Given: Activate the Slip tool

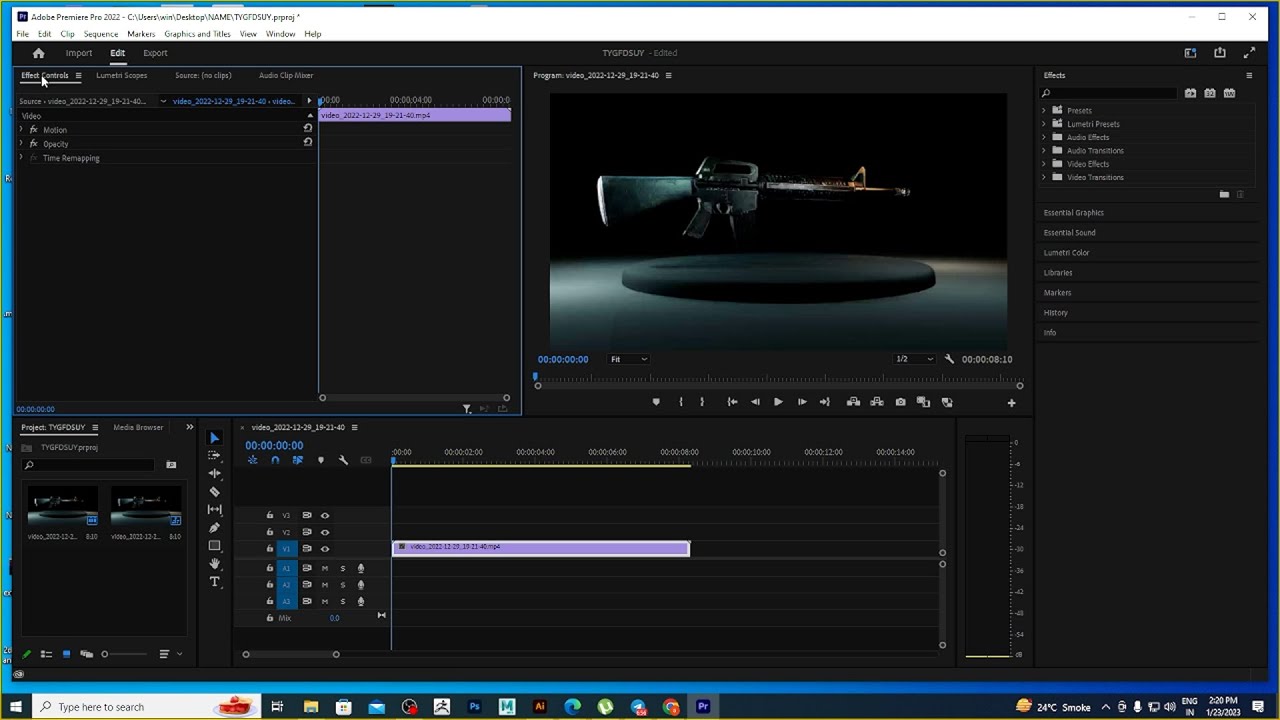Looking at the screenshot, I should 214,509.
